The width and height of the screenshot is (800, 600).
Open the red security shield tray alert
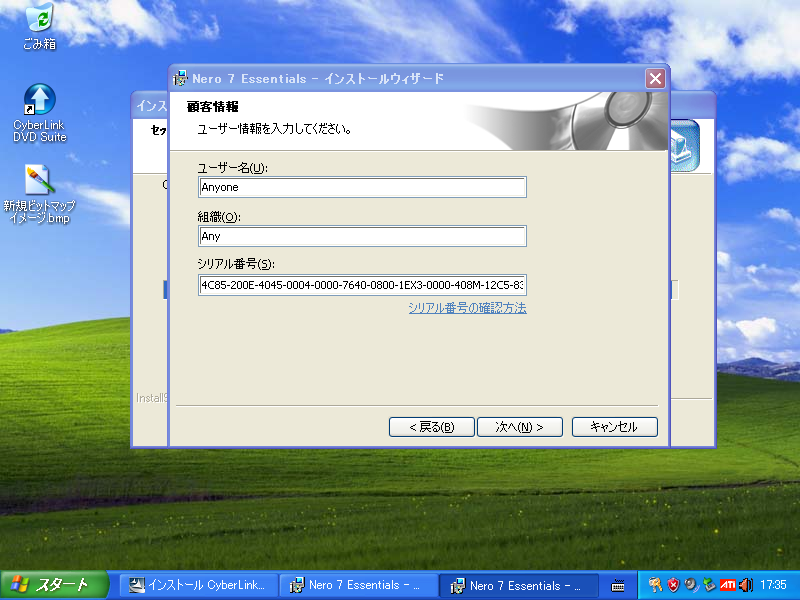pyautogui.click(x=673, y=585)
